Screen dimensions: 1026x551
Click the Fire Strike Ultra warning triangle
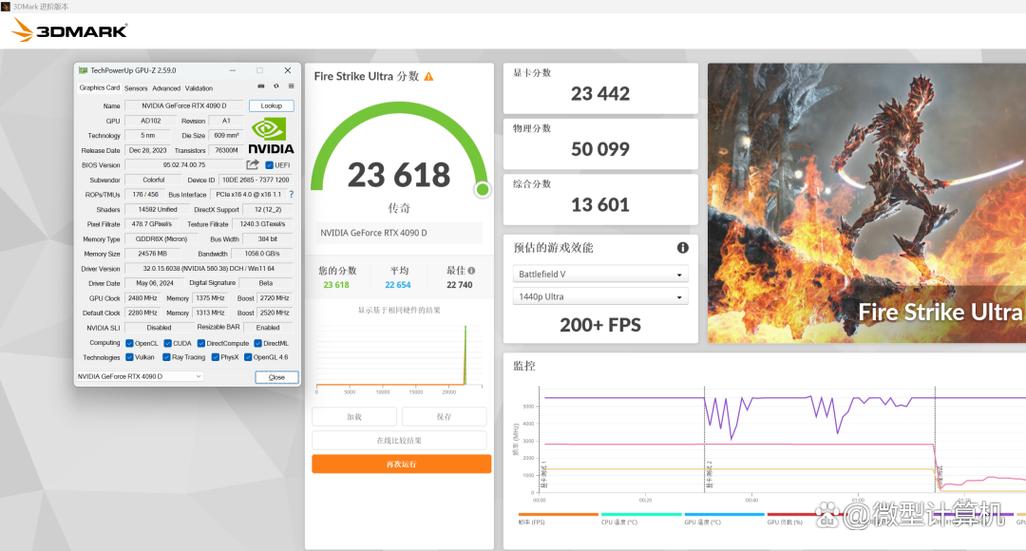pyautogui.click(x=429, y=76)
